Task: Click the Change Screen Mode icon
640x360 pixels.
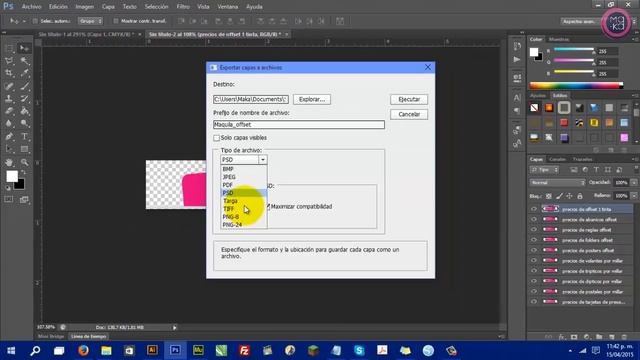Action: 24,199
